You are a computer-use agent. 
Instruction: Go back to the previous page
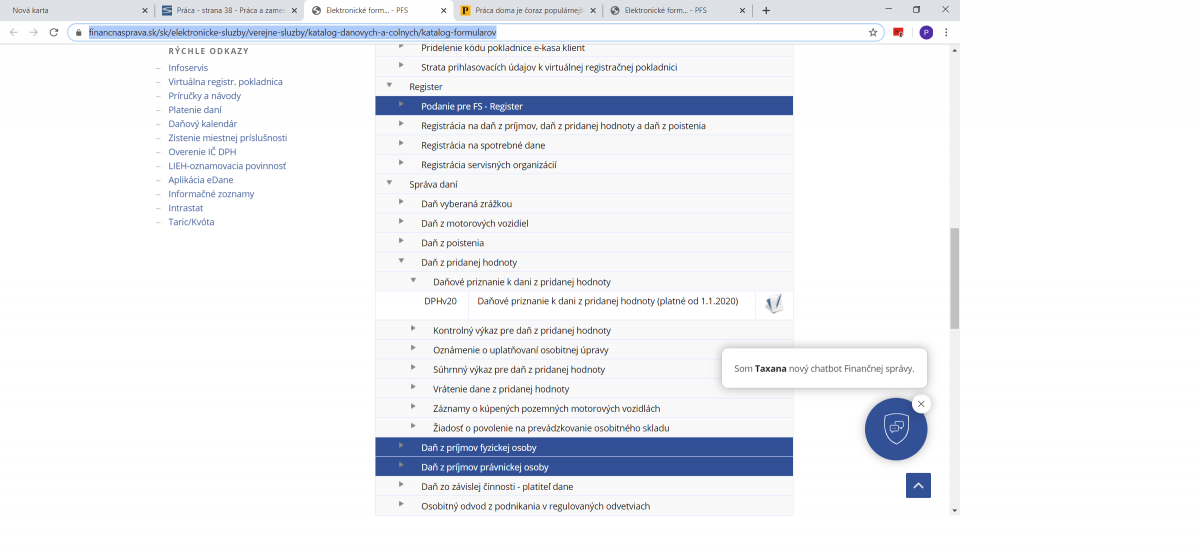pyautogui.click(x=14, y=32)
